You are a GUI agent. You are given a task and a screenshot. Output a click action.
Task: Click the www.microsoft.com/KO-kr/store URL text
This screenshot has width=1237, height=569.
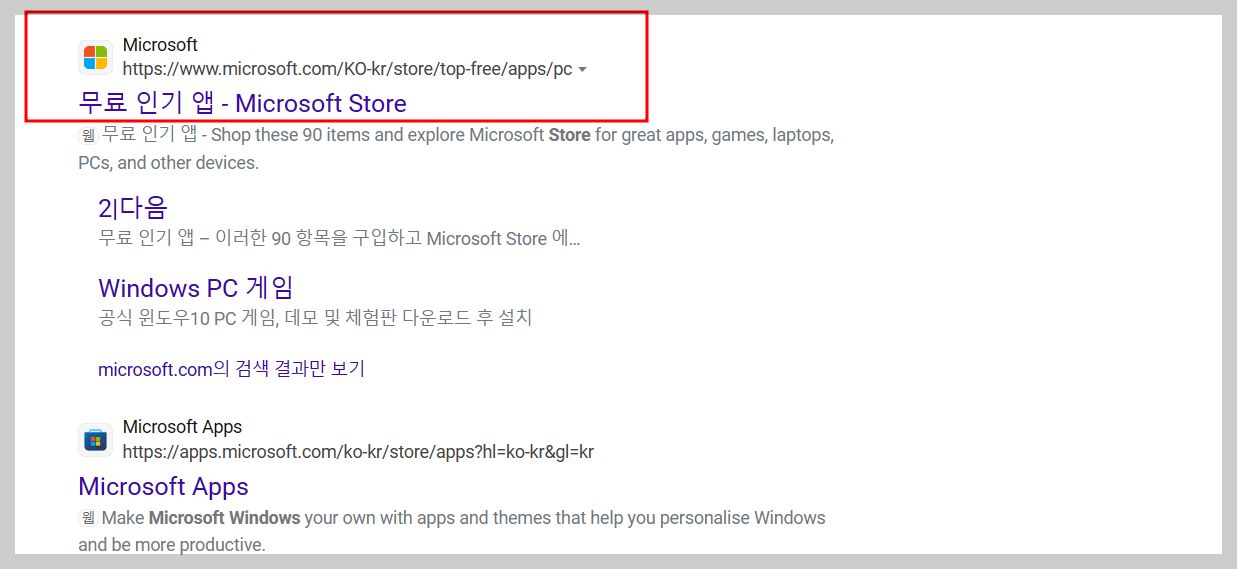[347, 69]
